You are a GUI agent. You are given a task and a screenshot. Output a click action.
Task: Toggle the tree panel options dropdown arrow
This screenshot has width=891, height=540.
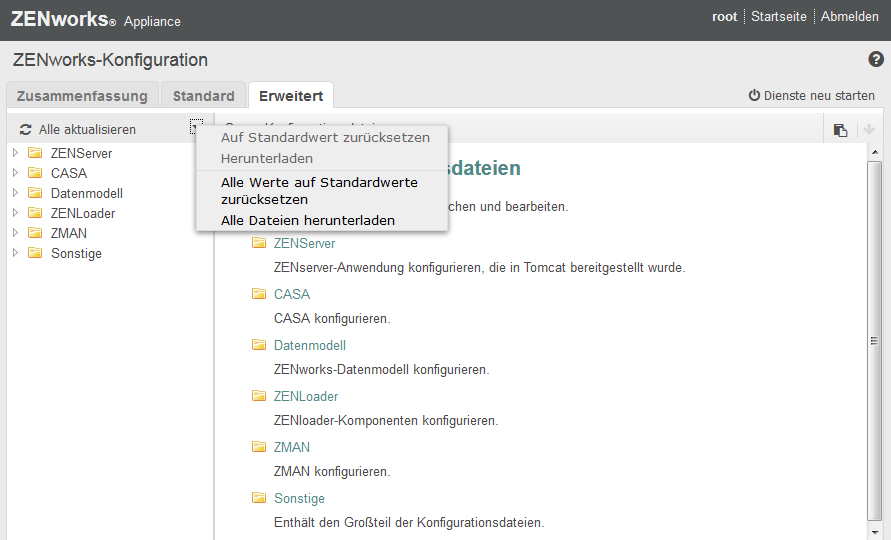[194, 128]
